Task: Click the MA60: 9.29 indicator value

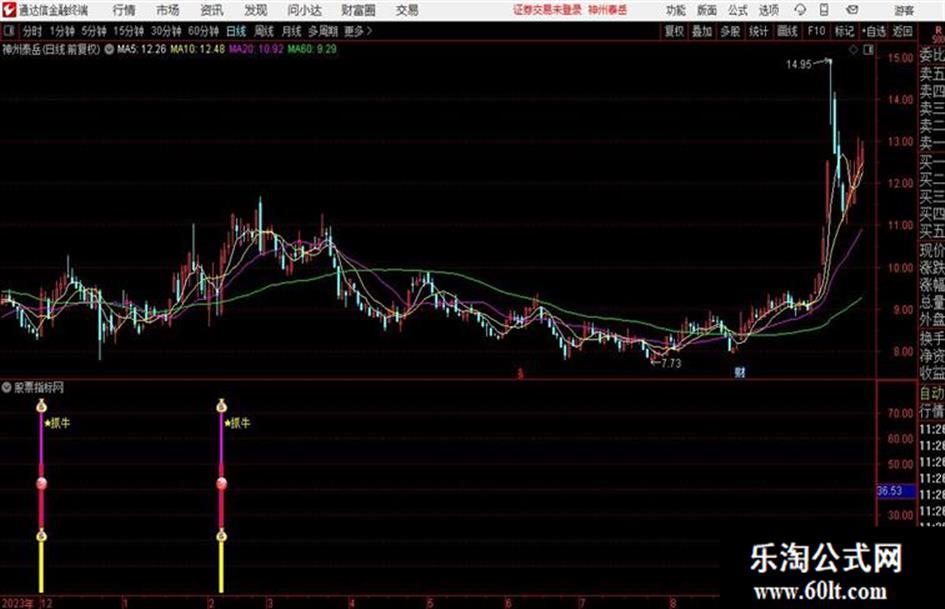Action: pos(312,49)
